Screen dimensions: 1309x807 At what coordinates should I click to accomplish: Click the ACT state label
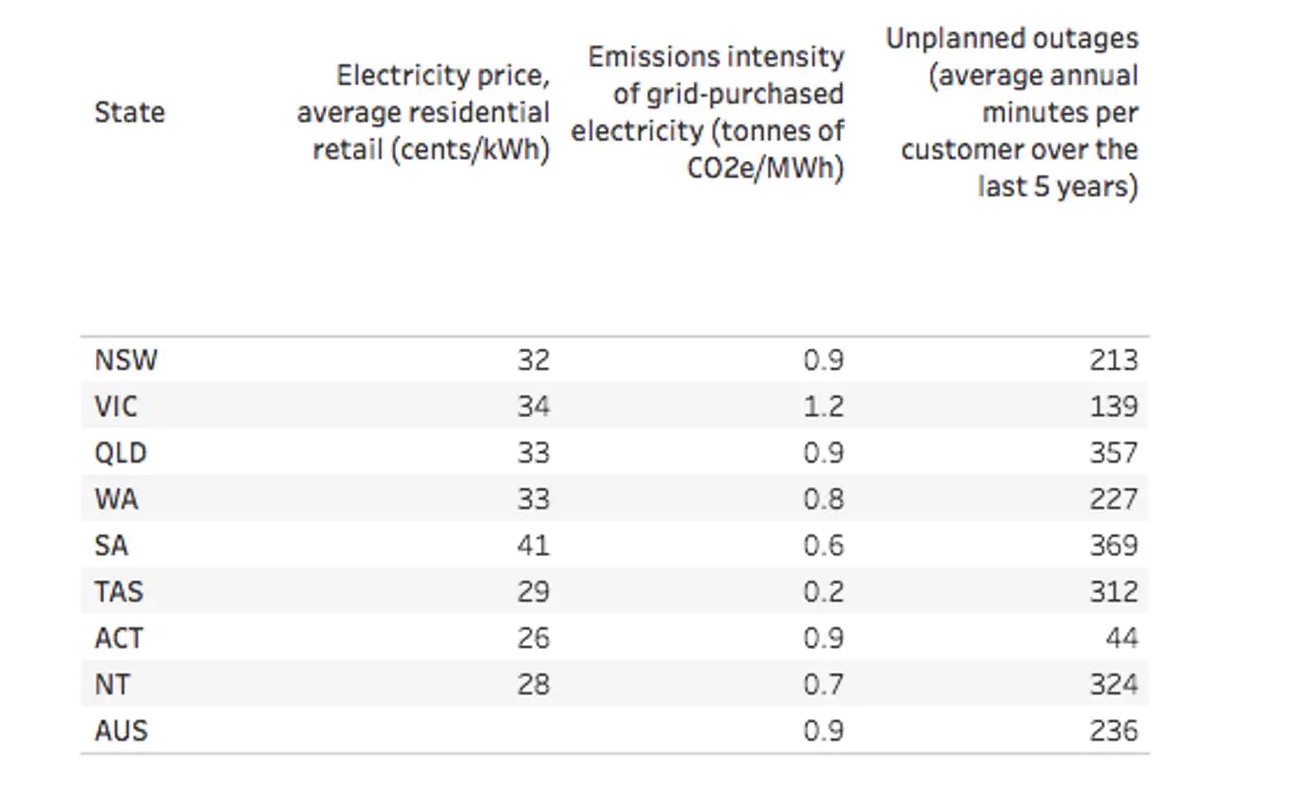(x=118, y=638)
